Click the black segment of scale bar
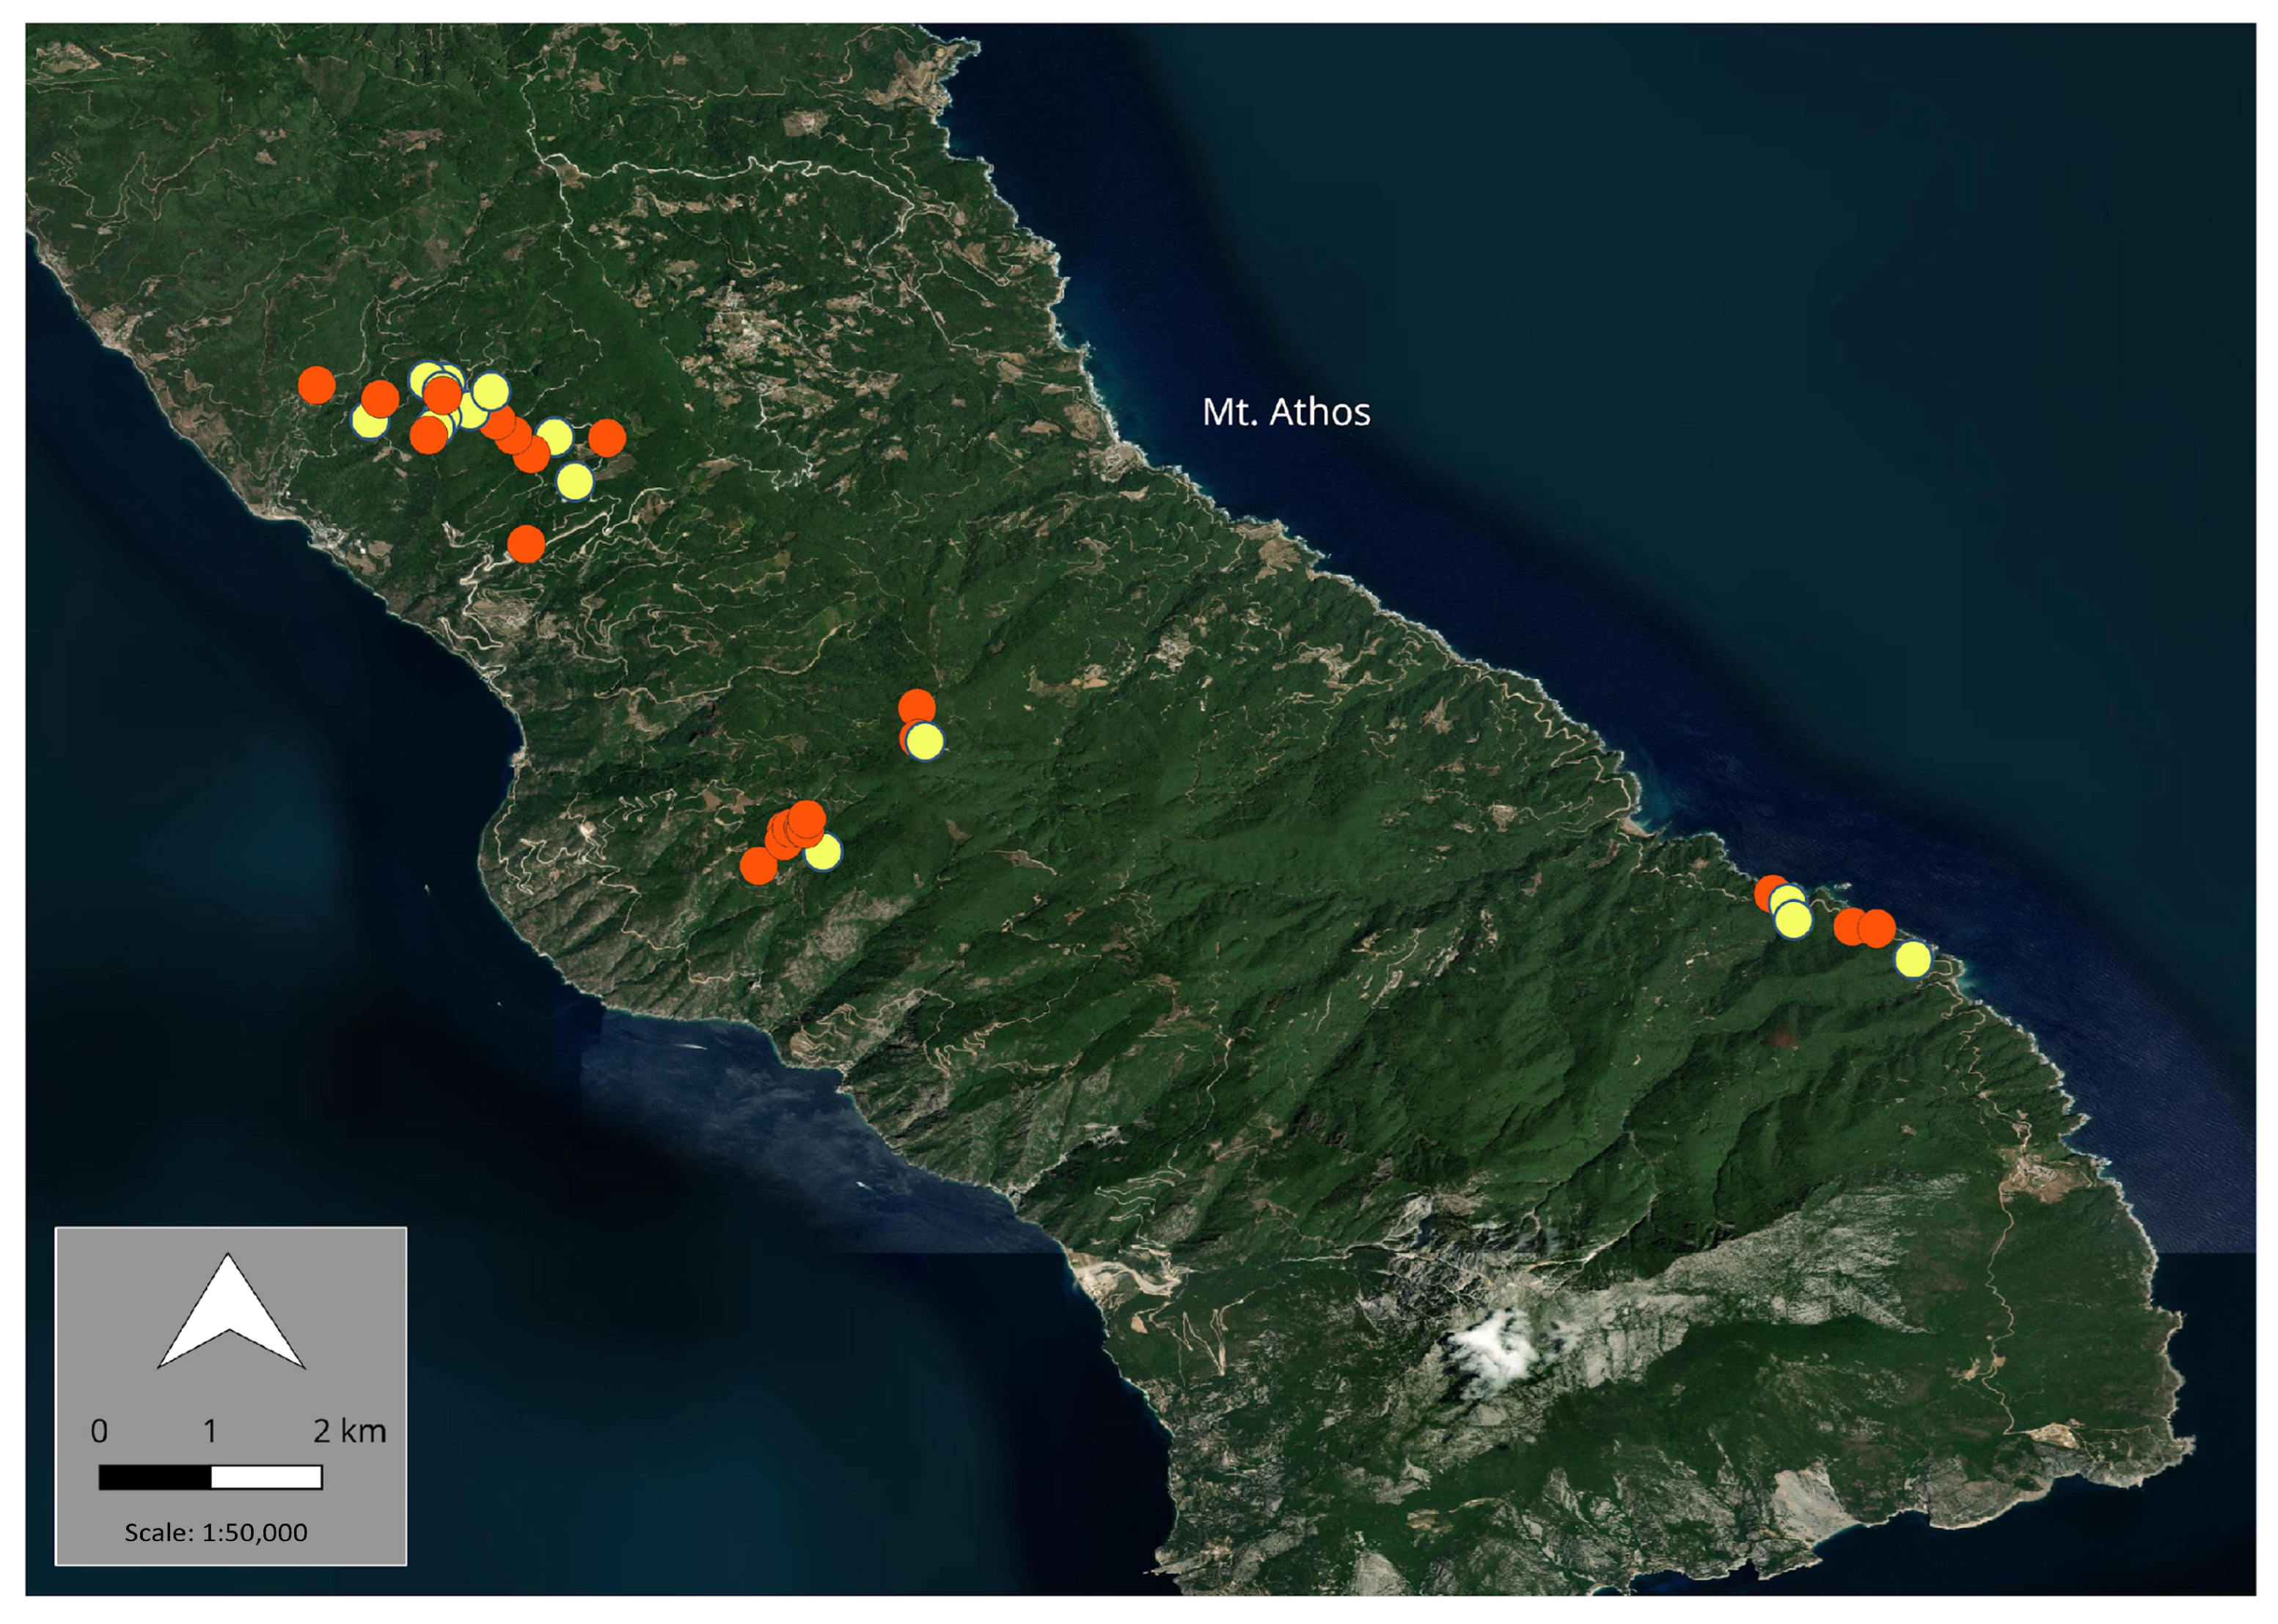The width and height of the screenshot is (2278, 1624). pyautogui.click(x=155, y=1477)
